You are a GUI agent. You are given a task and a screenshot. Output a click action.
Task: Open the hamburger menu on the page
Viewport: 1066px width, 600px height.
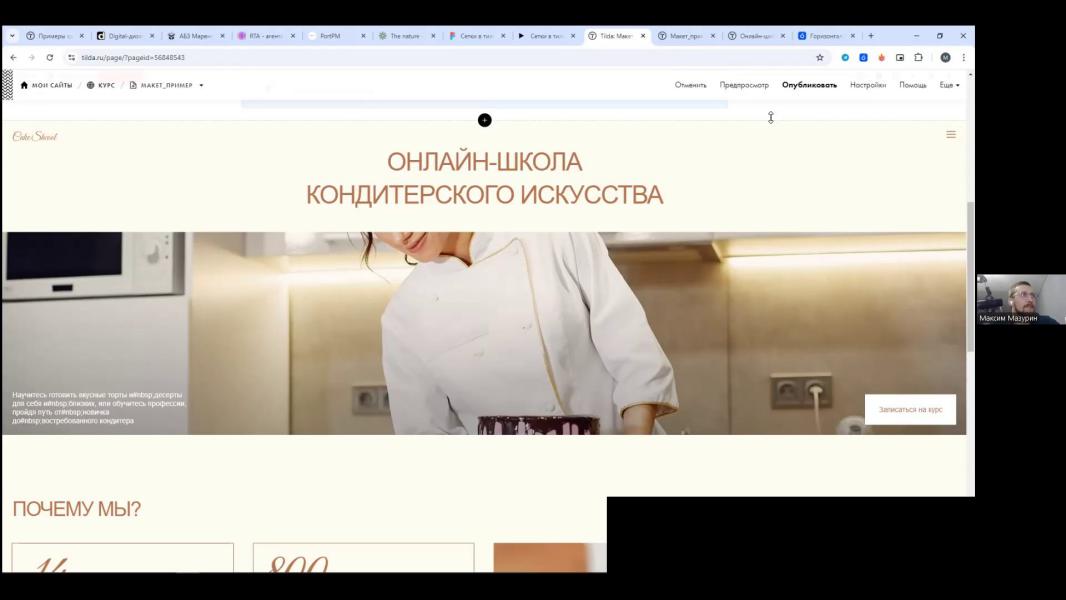[x=951, y=134]
